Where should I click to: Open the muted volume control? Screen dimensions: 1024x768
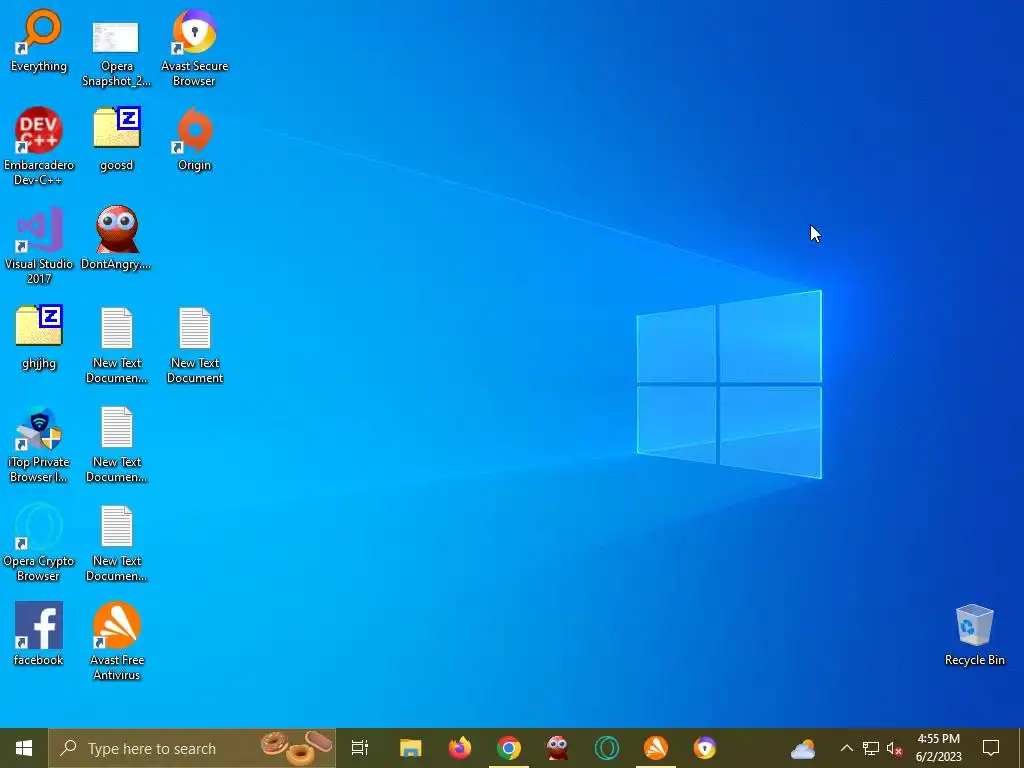pos(895,748)
